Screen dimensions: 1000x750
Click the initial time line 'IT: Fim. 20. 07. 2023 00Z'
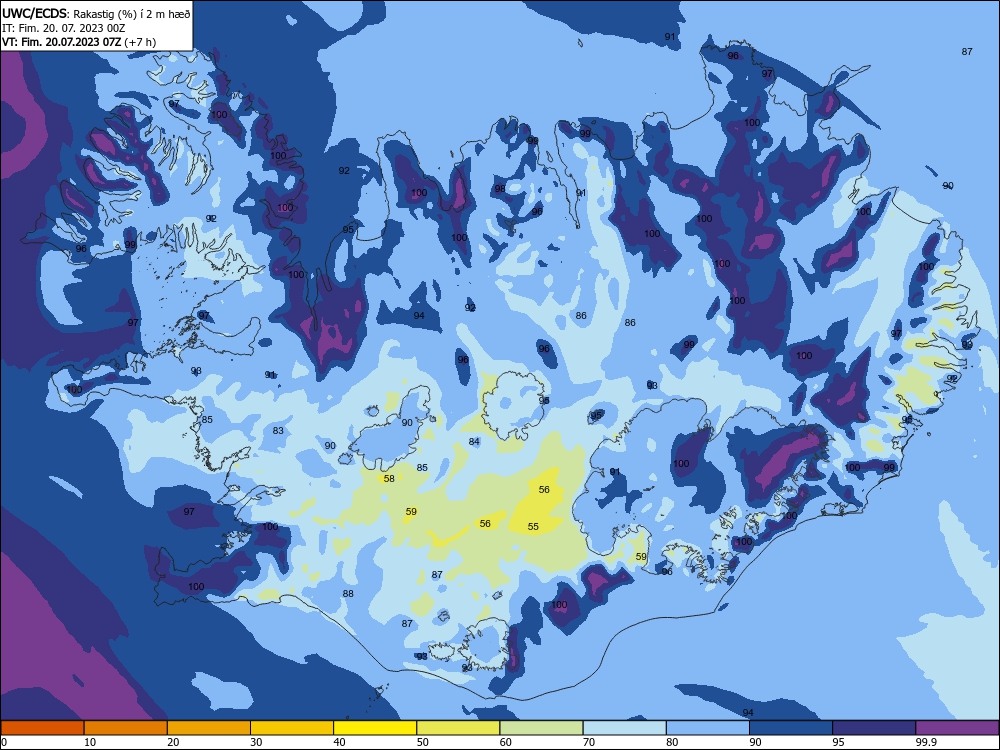coord(64,28)
